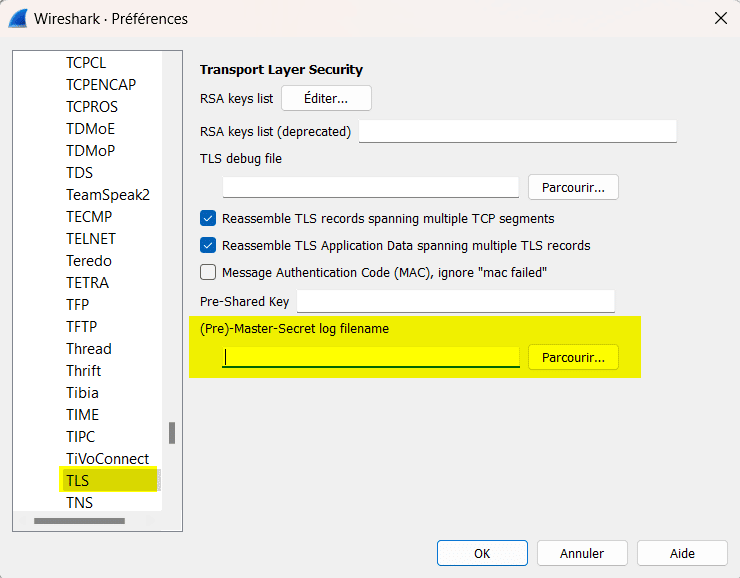Select TLS in the protocol list
The height and width of the screenshot is (578, 740).
click(78, 481)
